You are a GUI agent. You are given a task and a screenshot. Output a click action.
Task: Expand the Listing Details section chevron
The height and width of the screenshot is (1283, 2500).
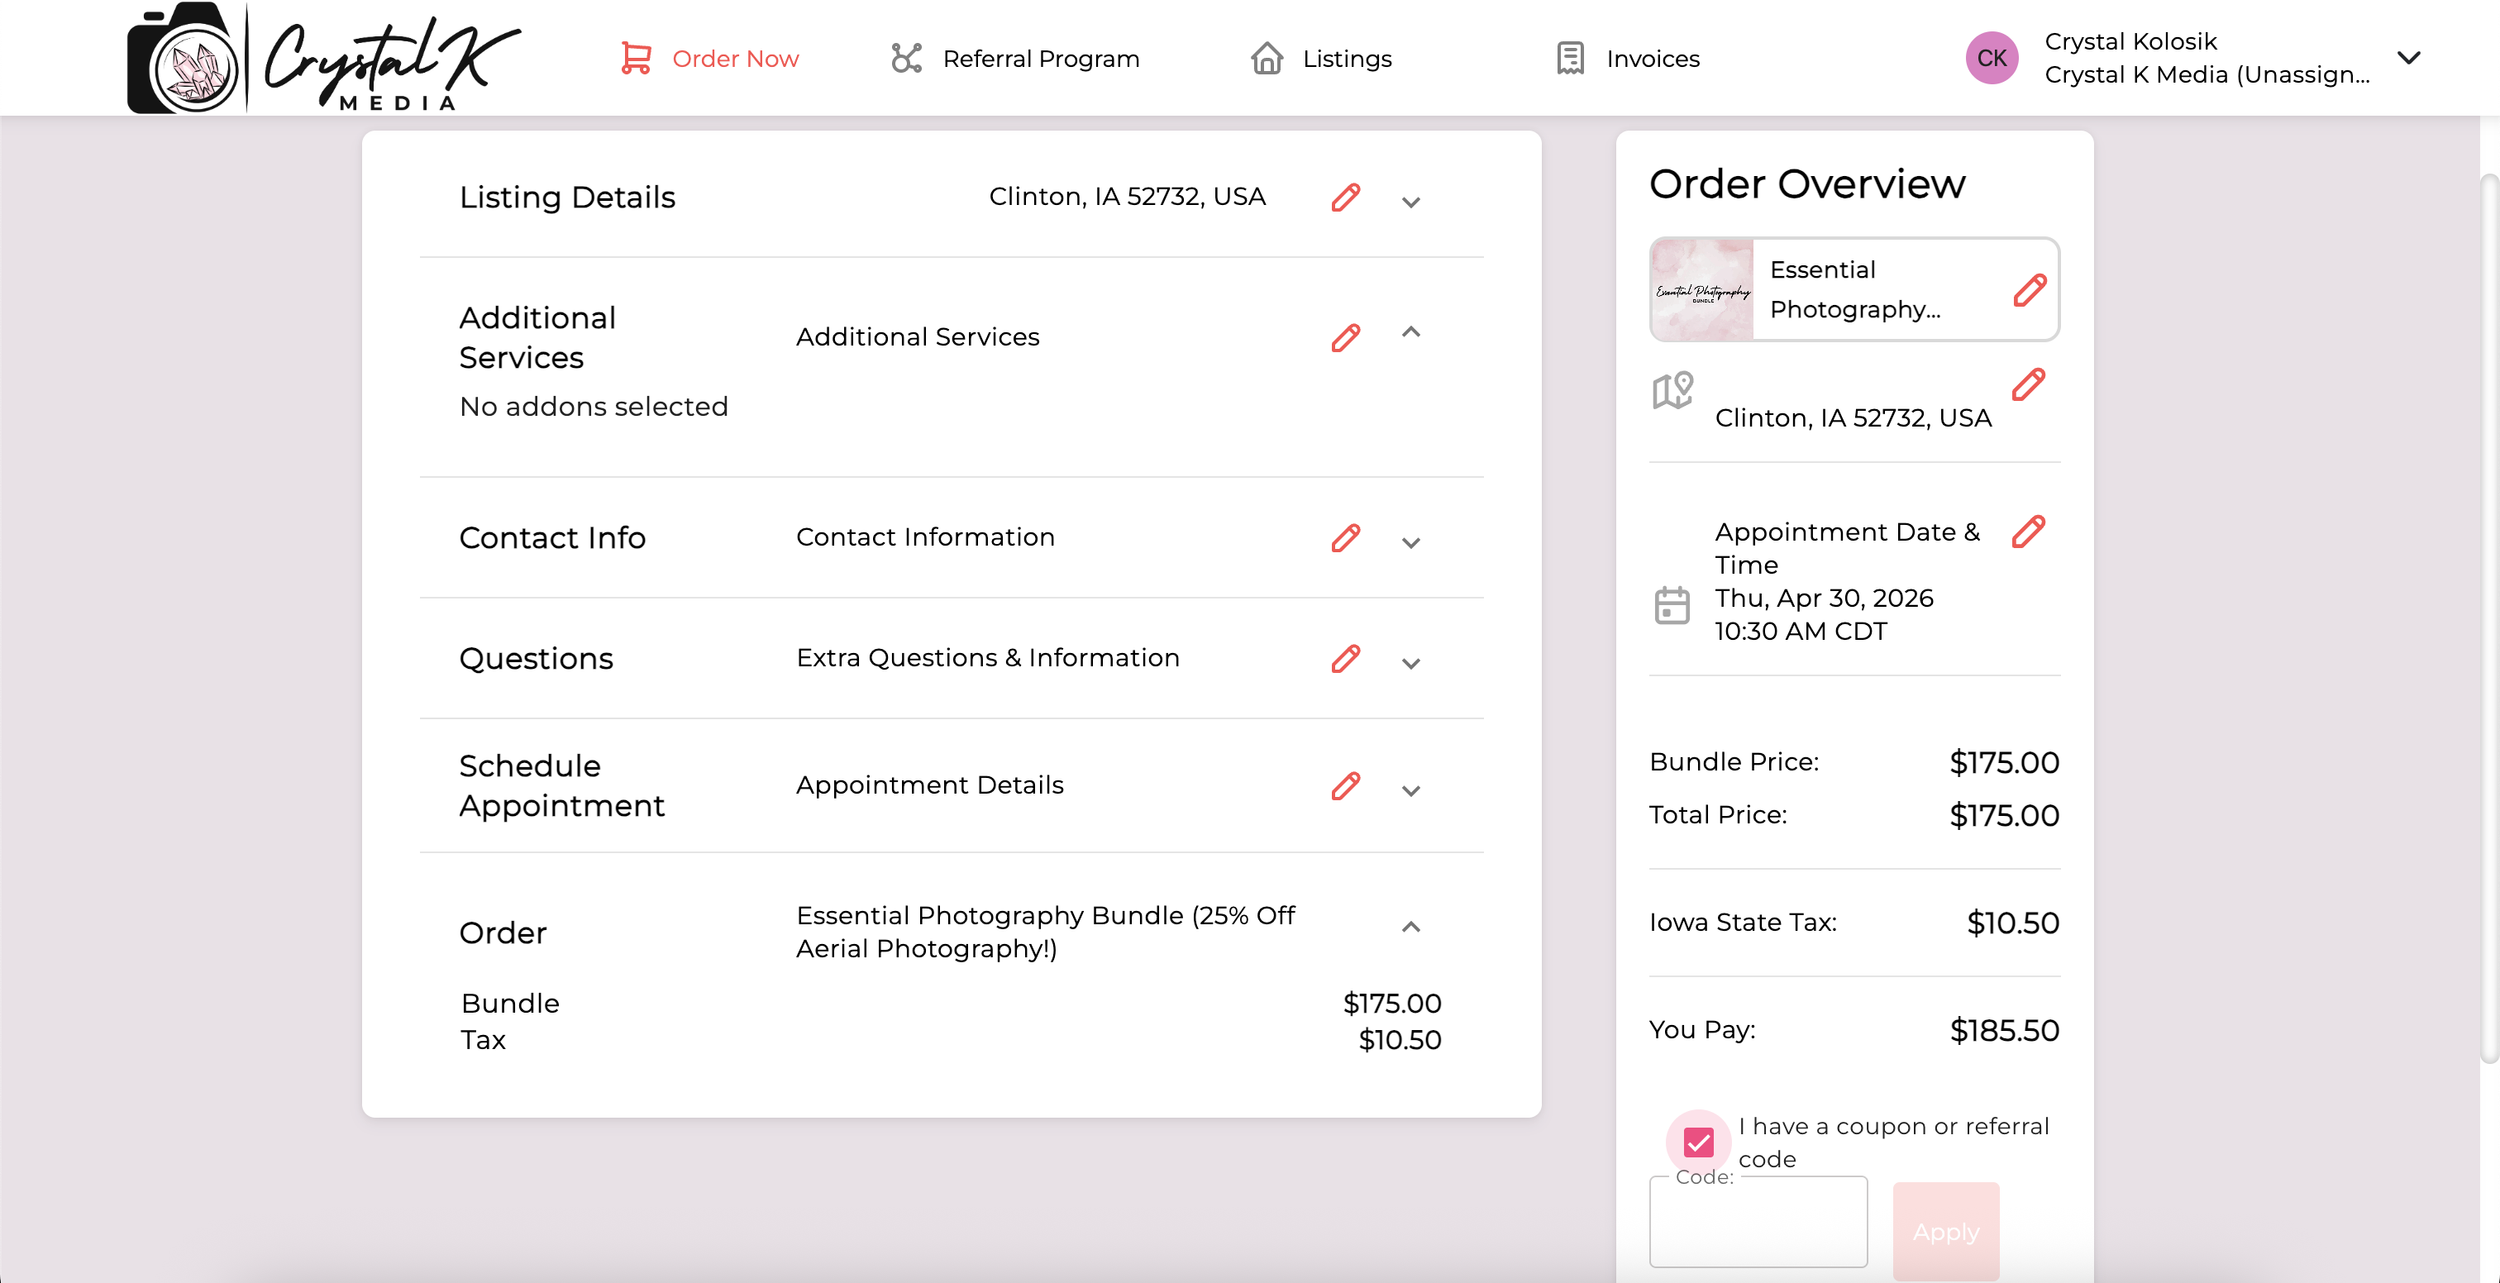[x=1411, y=203]
